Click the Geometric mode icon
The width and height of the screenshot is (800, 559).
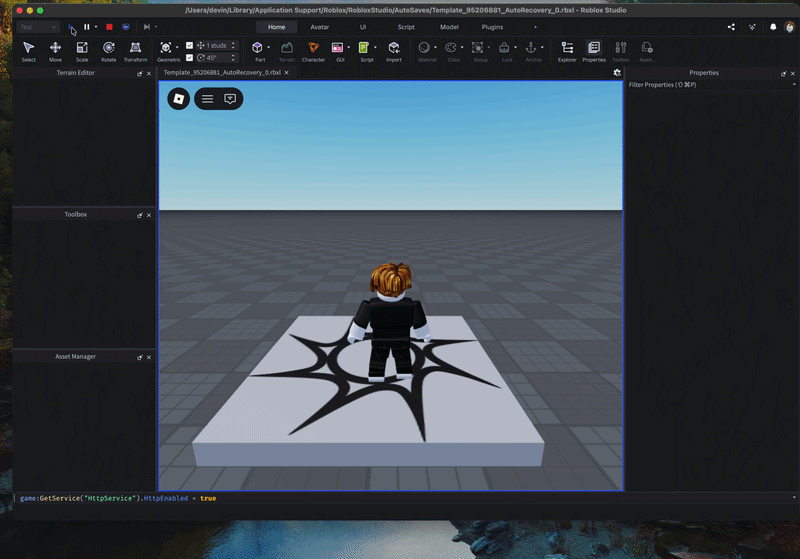pyautogui.click(x=165, y=48)
